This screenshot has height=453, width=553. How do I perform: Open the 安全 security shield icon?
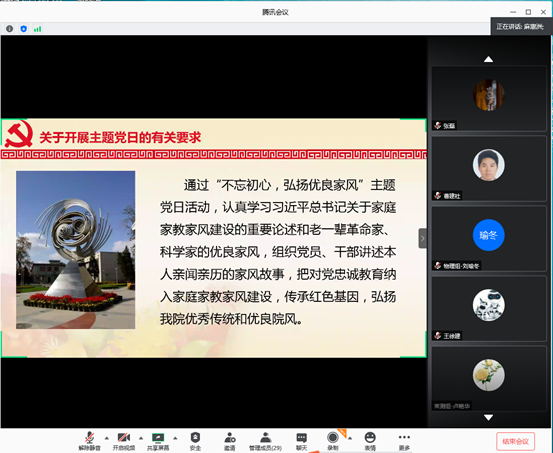coord(195,441)
